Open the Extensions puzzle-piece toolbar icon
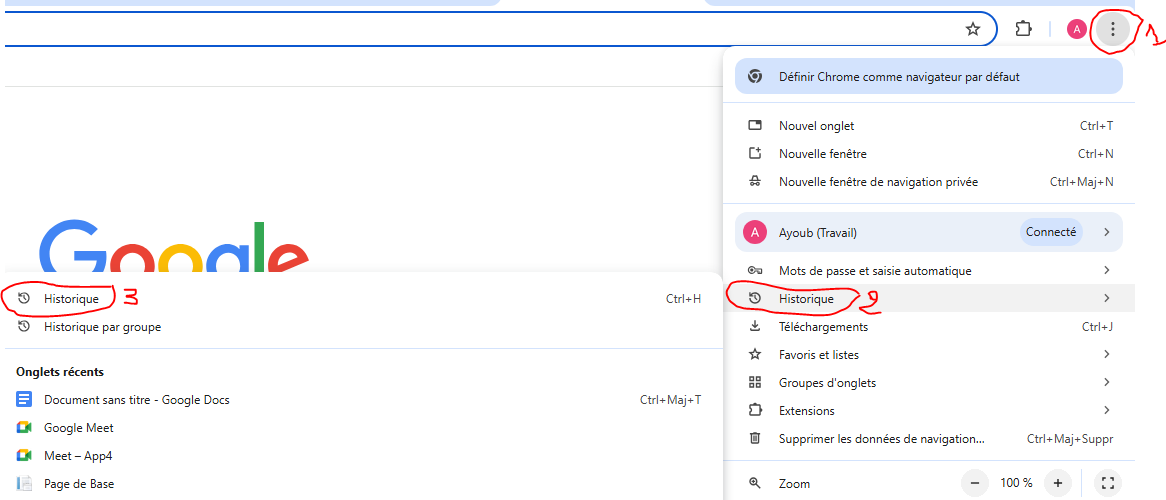 (x=1024, y=29)
